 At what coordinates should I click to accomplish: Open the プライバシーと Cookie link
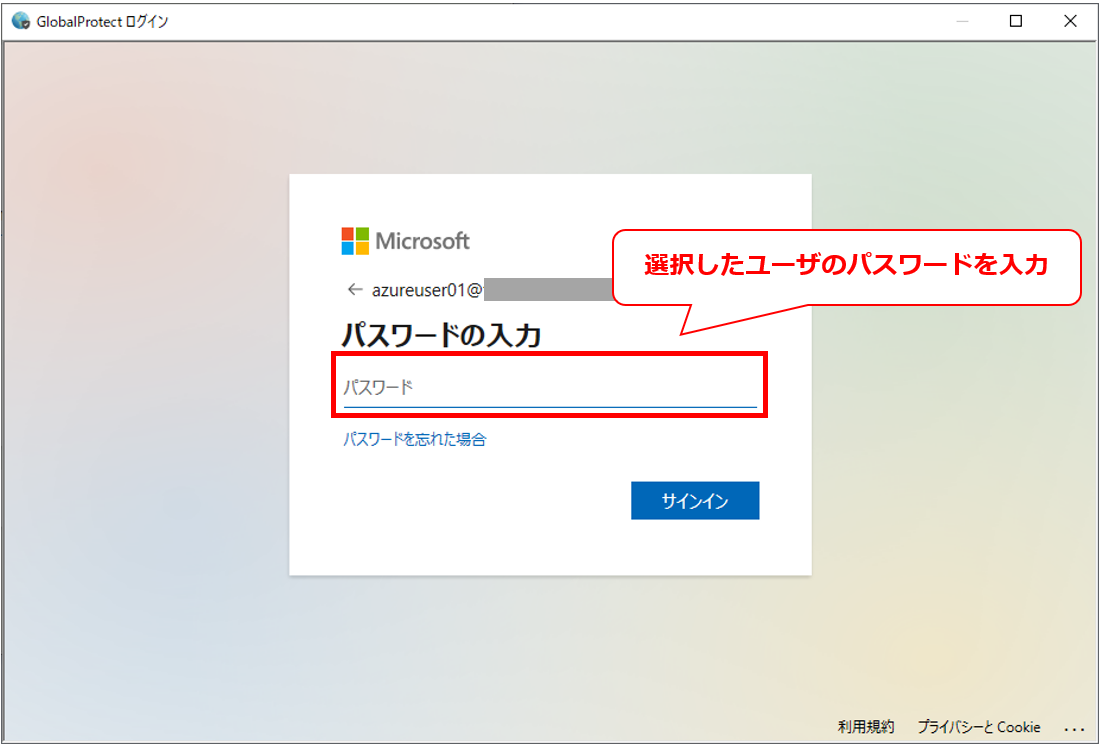coord(979,727)
